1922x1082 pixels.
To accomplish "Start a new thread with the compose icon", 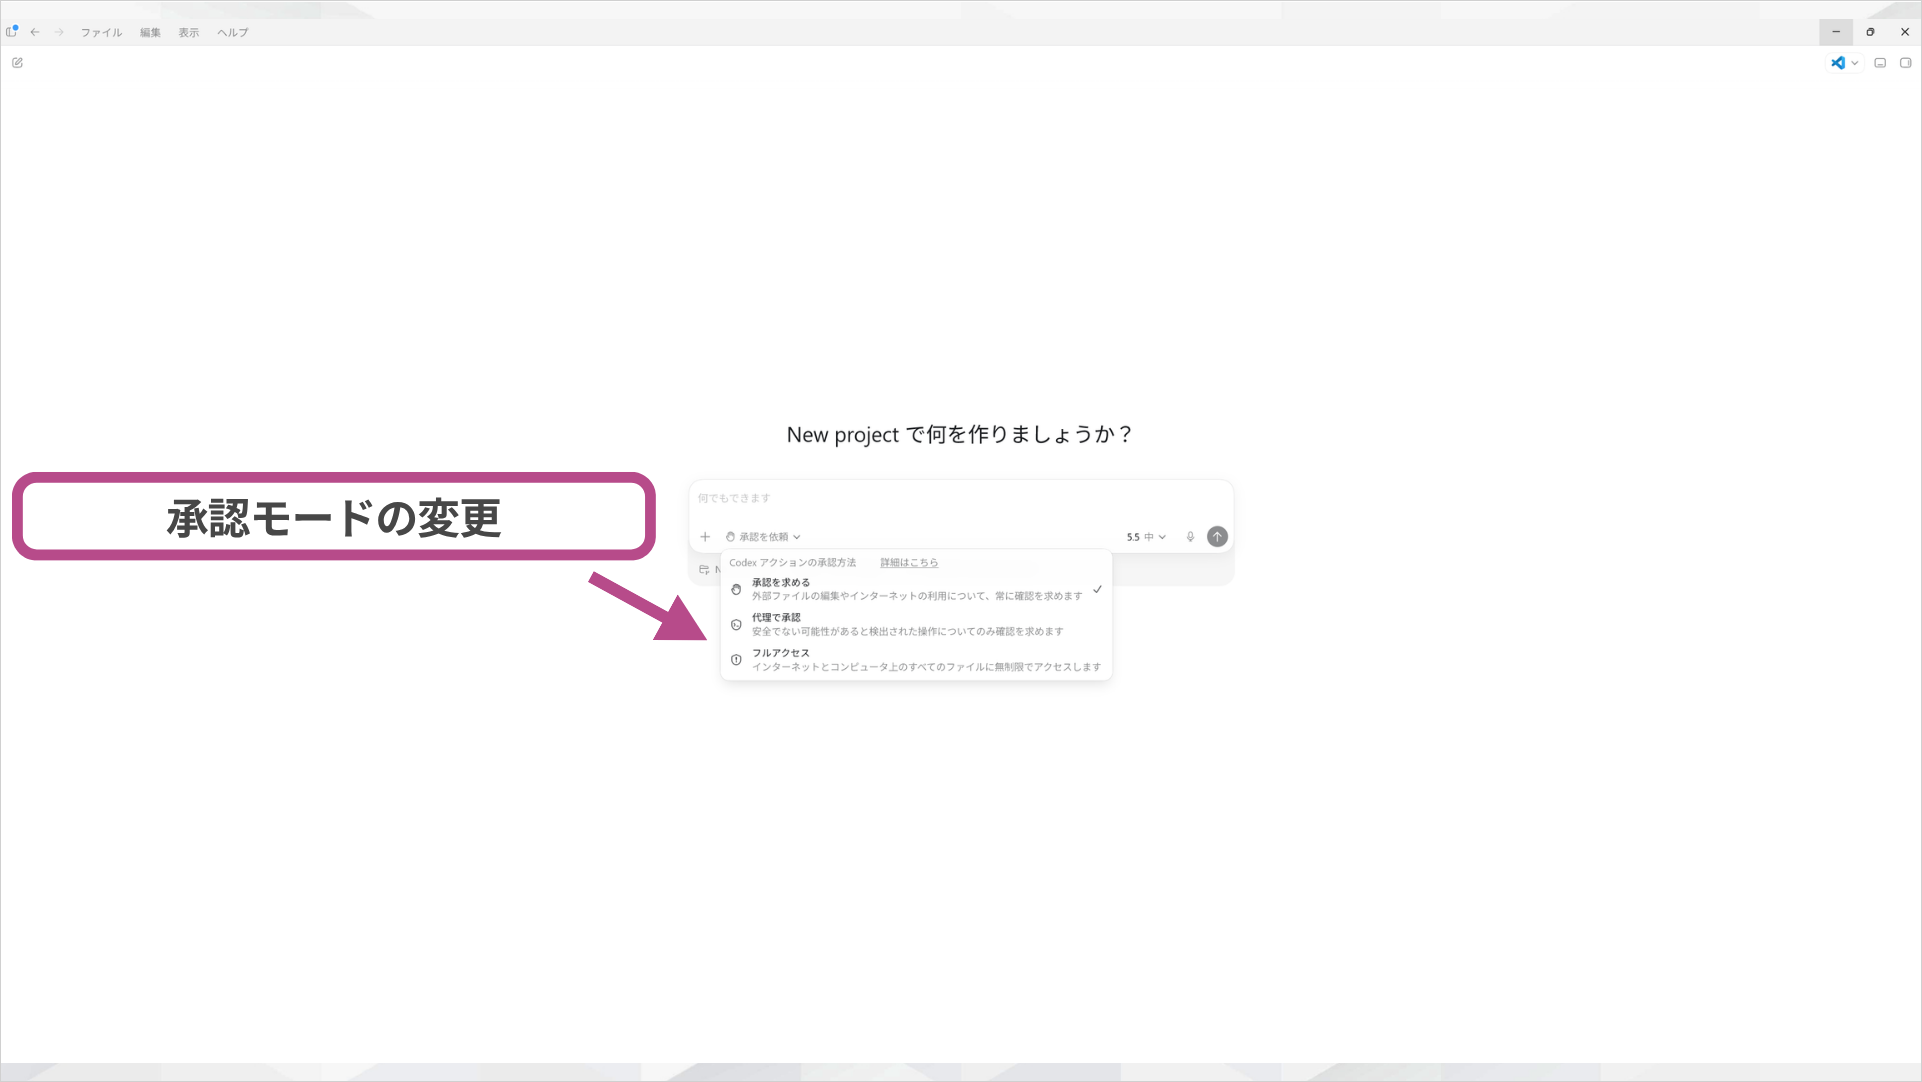I will click(x=17, y=63).
